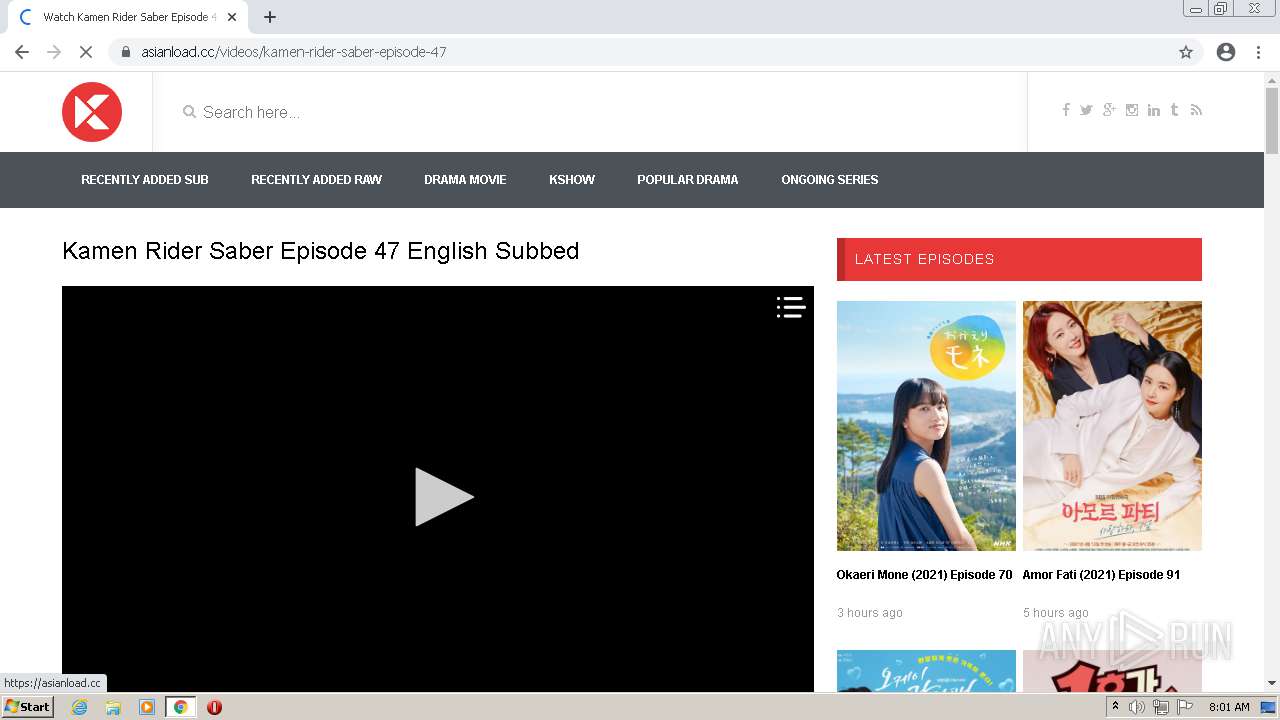Click the taskbar clock showing 8:01 AM

coord(1229,707)
